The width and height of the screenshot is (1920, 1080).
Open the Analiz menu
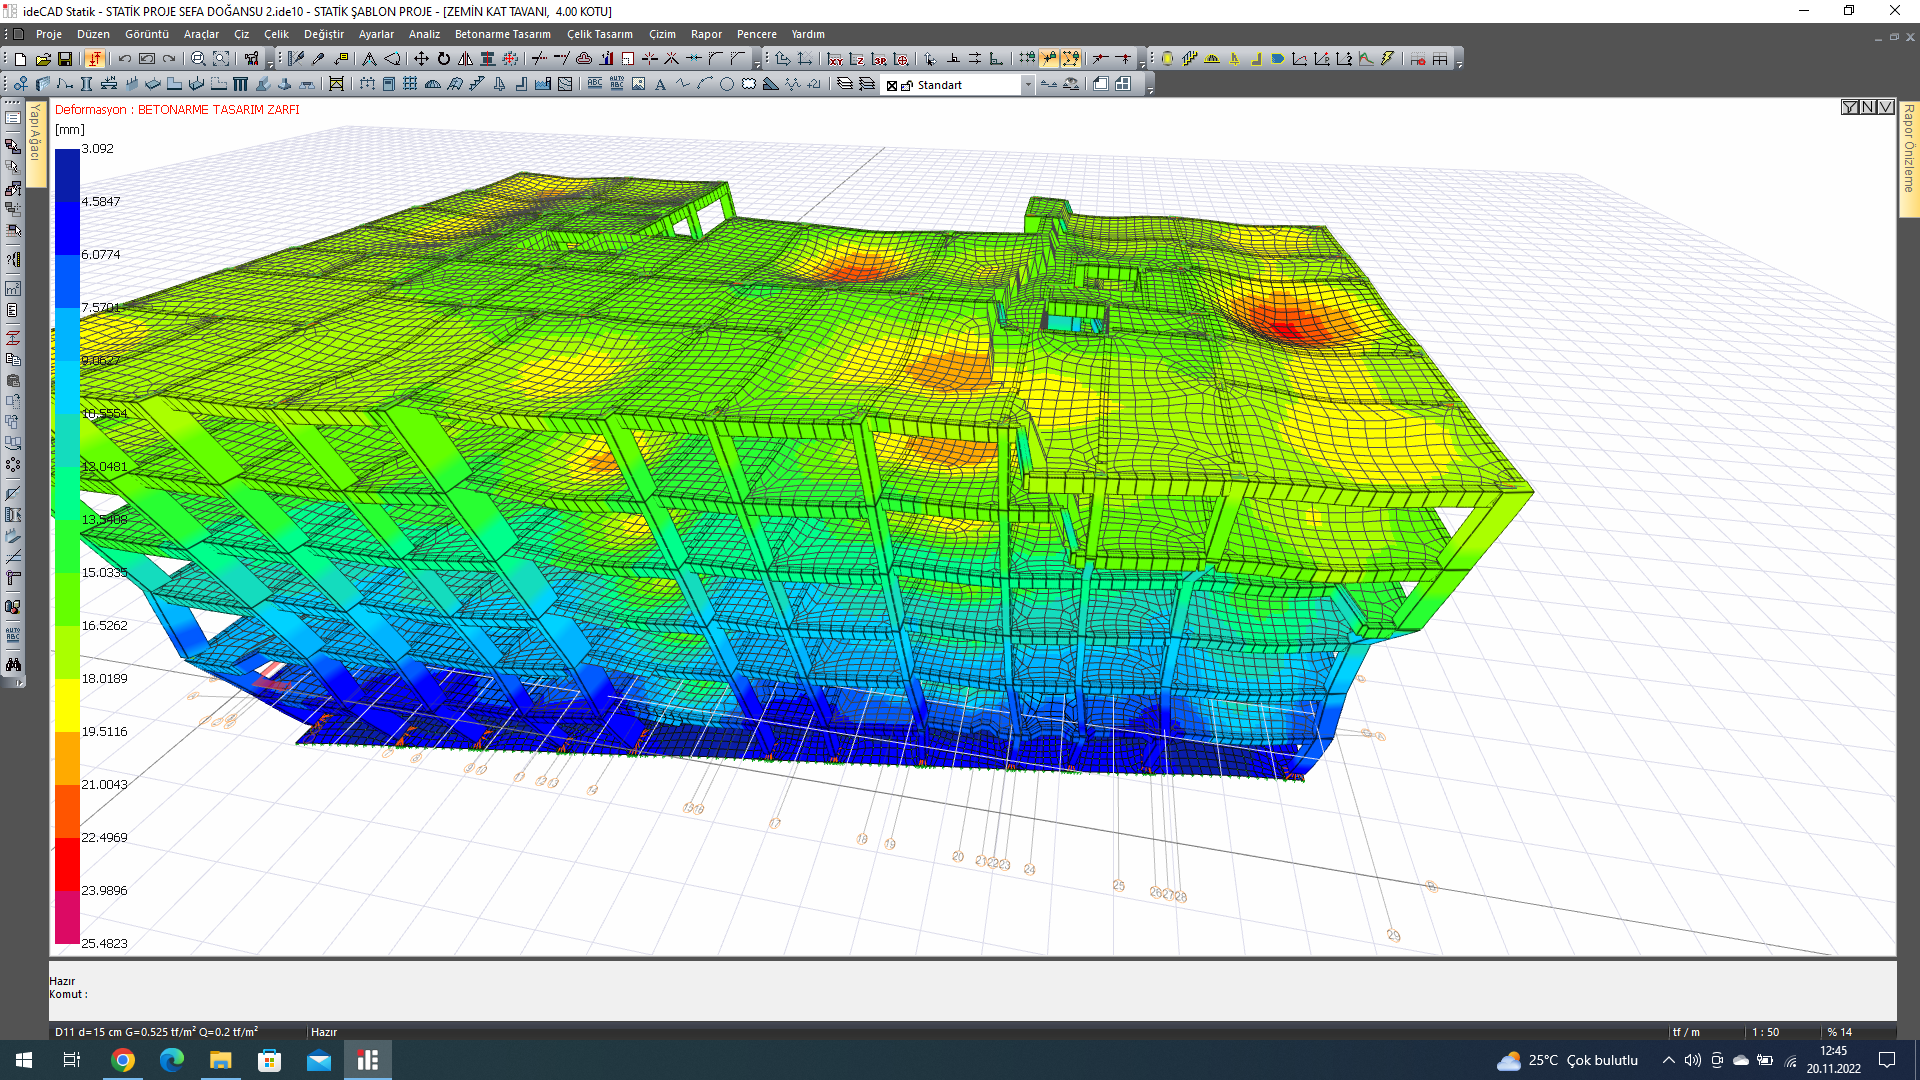pyautogui.click(x=424, y=34)
